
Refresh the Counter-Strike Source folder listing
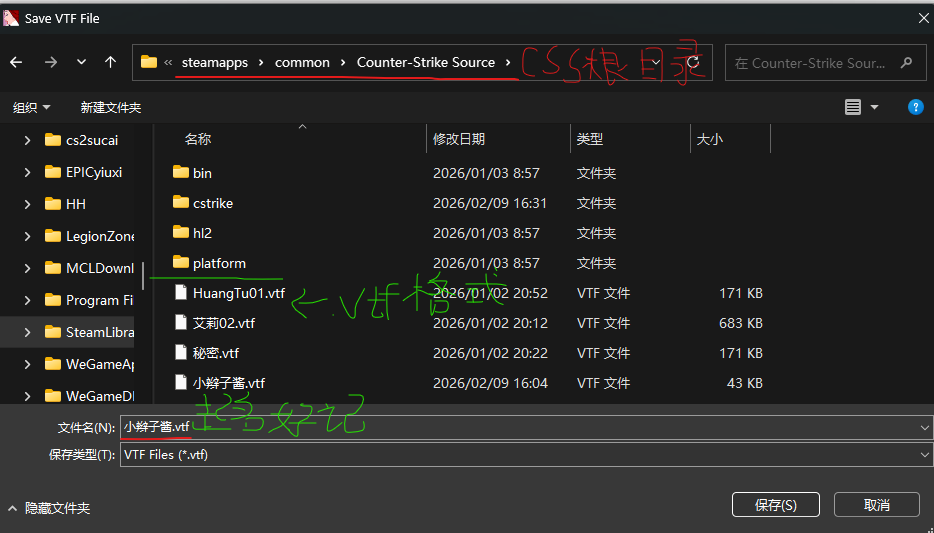[x=693, y=62]
